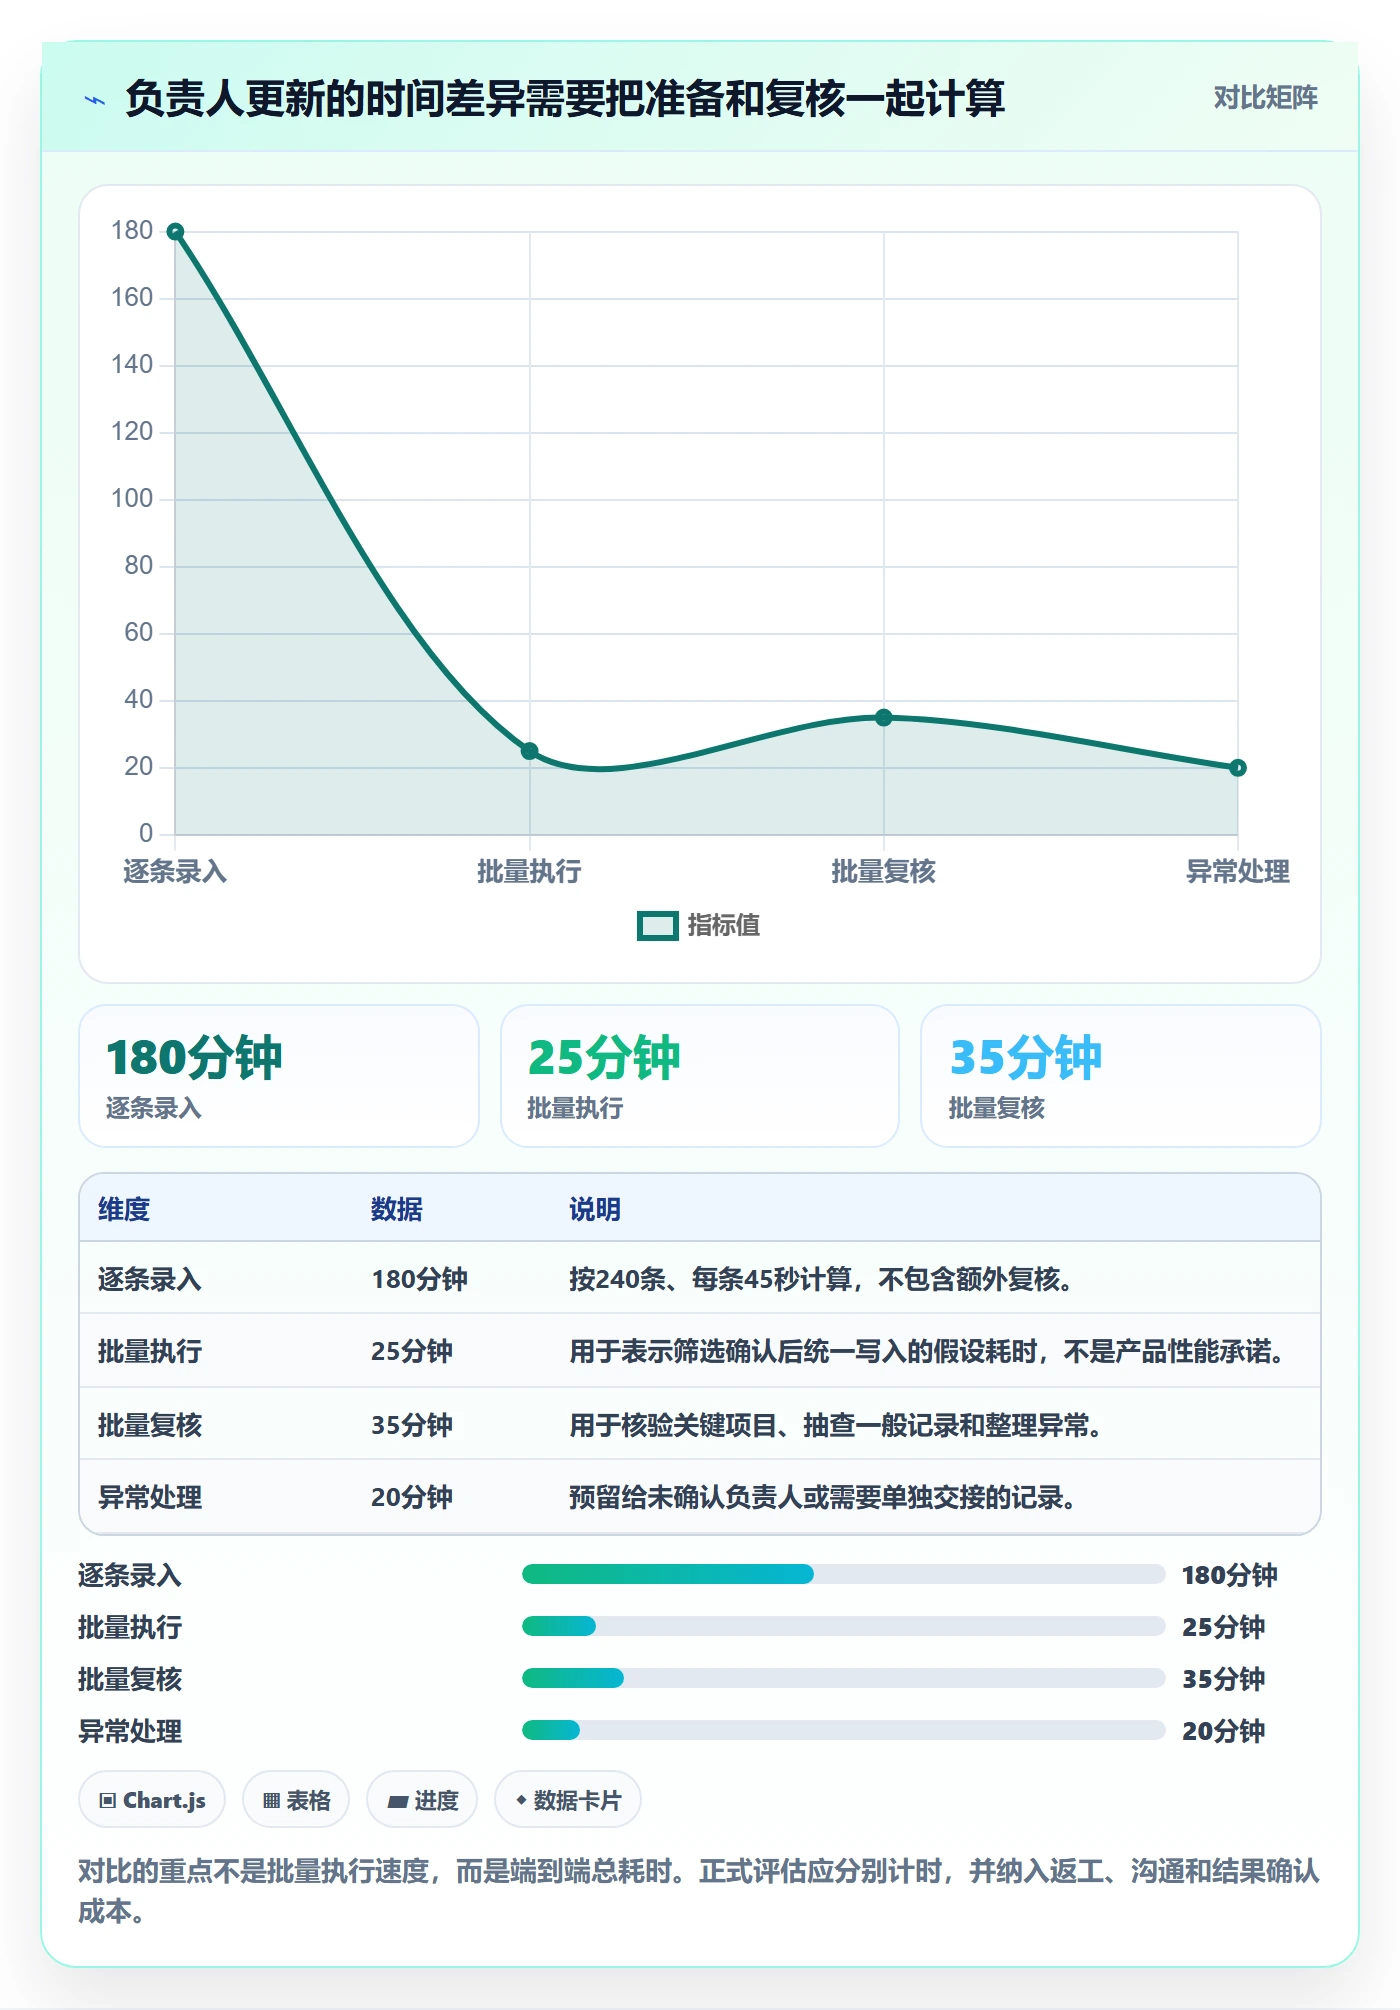Click the 批量执行 progress bar
This screenshot has height=2010, width=1400.
[843, 1627]
